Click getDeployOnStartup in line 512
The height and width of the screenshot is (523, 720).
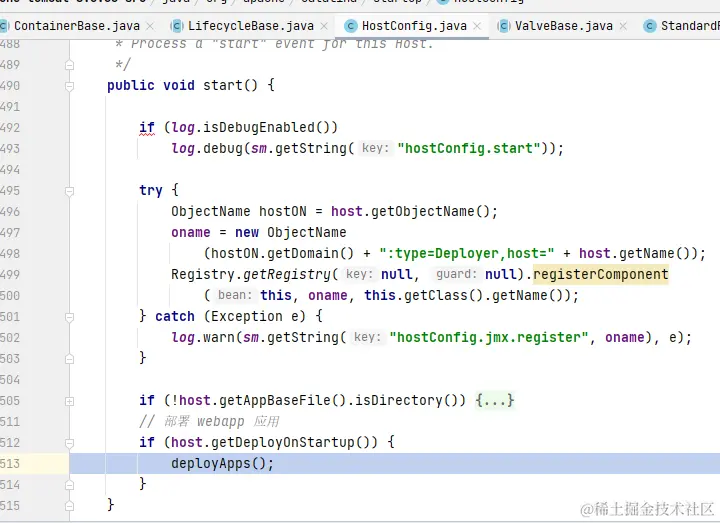tap(283, 442)
